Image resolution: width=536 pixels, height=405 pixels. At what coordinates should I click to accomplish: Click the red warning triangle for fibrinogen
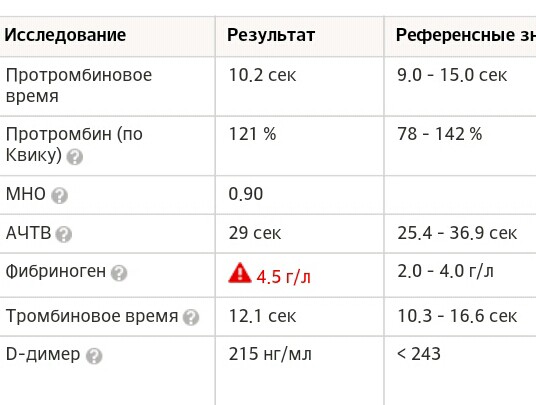tap(240, 273)
